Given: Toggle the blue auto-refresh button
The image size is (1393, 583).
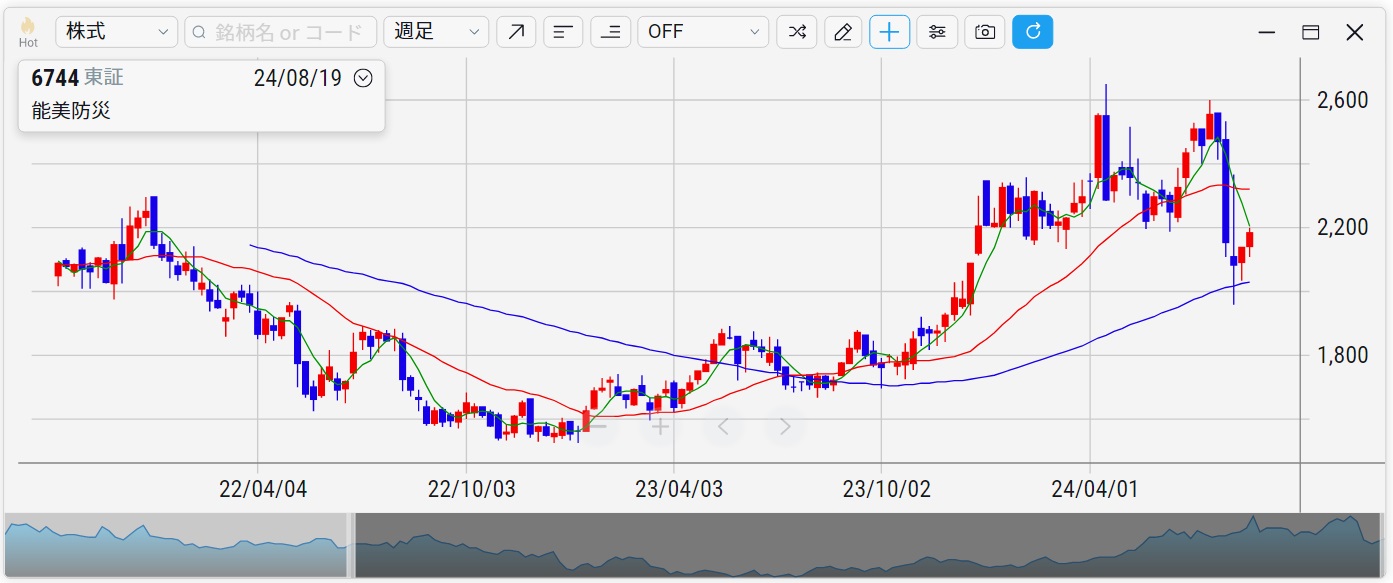Looking at the screenshot, I should [x=1032, y=32].
